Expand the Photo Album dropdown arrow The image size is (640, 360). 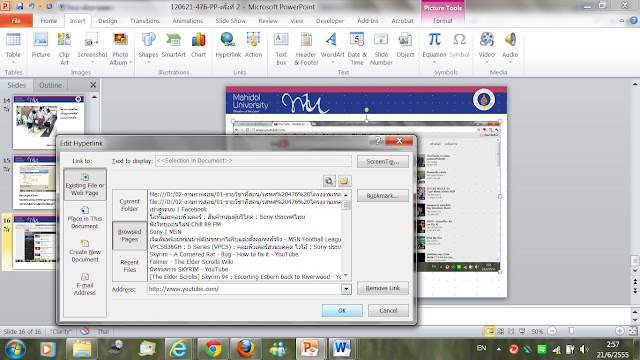point(130,62)
